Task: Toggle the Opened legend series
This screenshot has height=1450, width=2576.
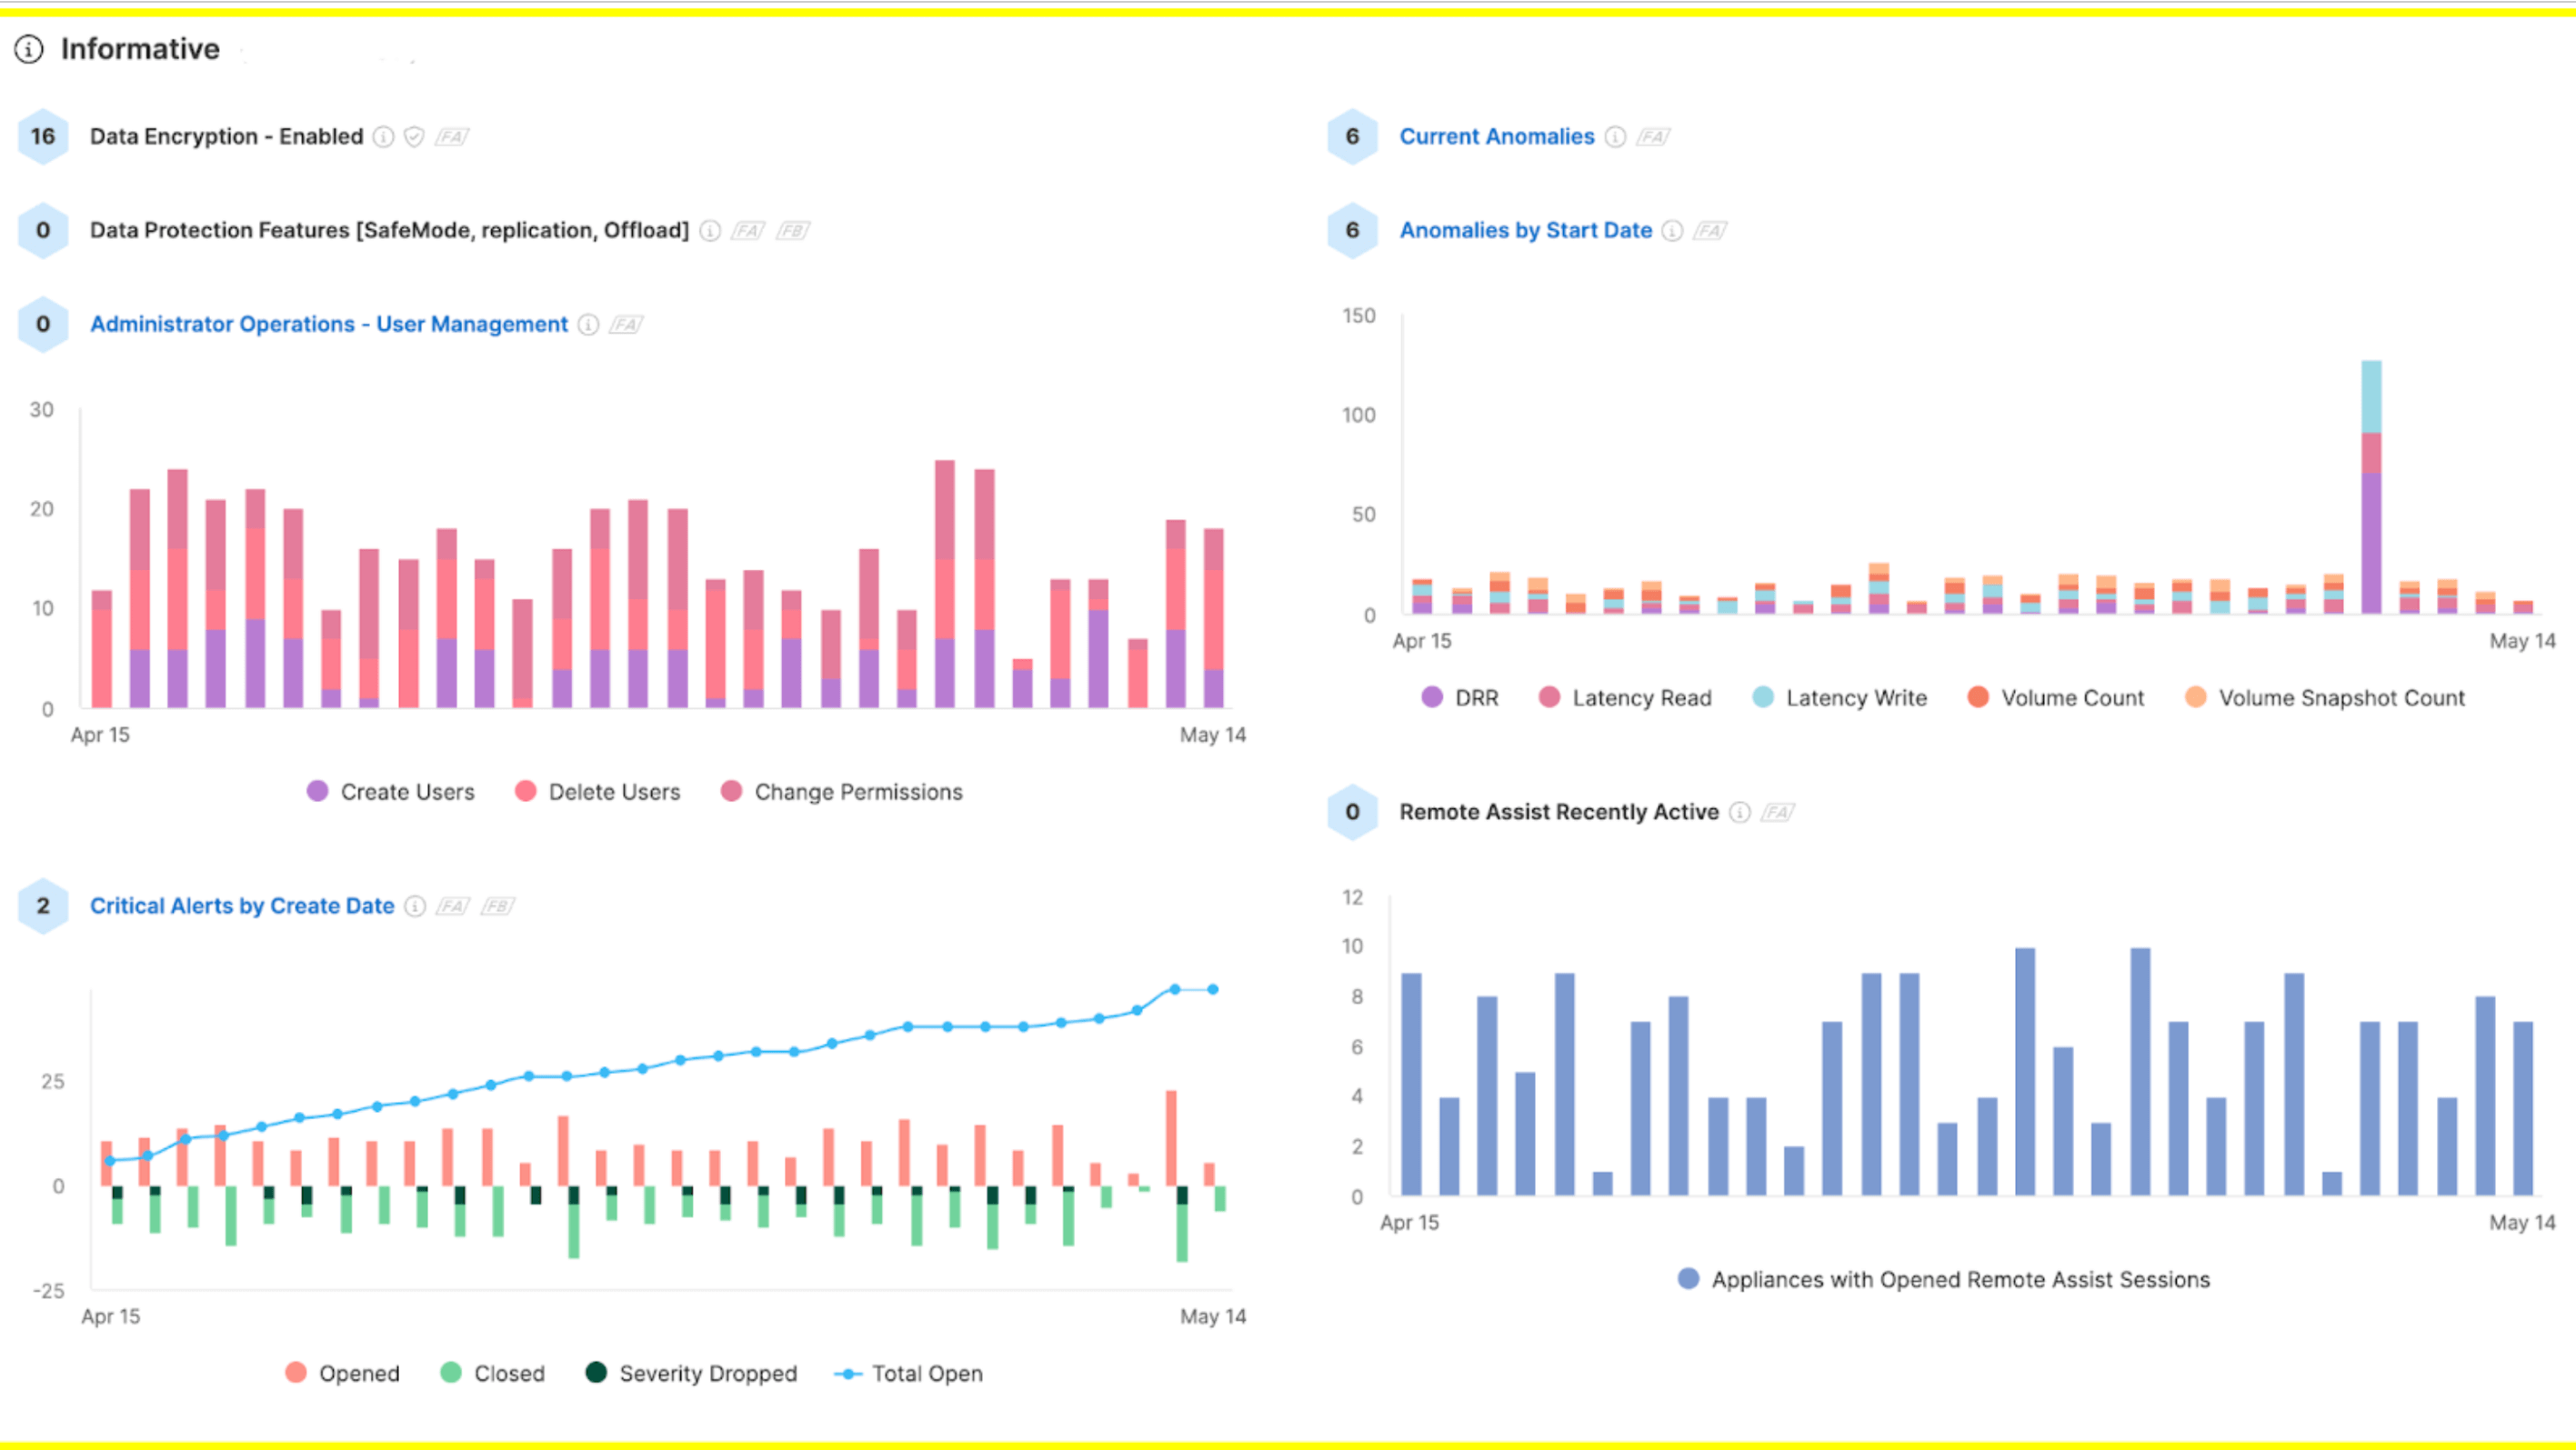Action: [x=342, y=1373]
